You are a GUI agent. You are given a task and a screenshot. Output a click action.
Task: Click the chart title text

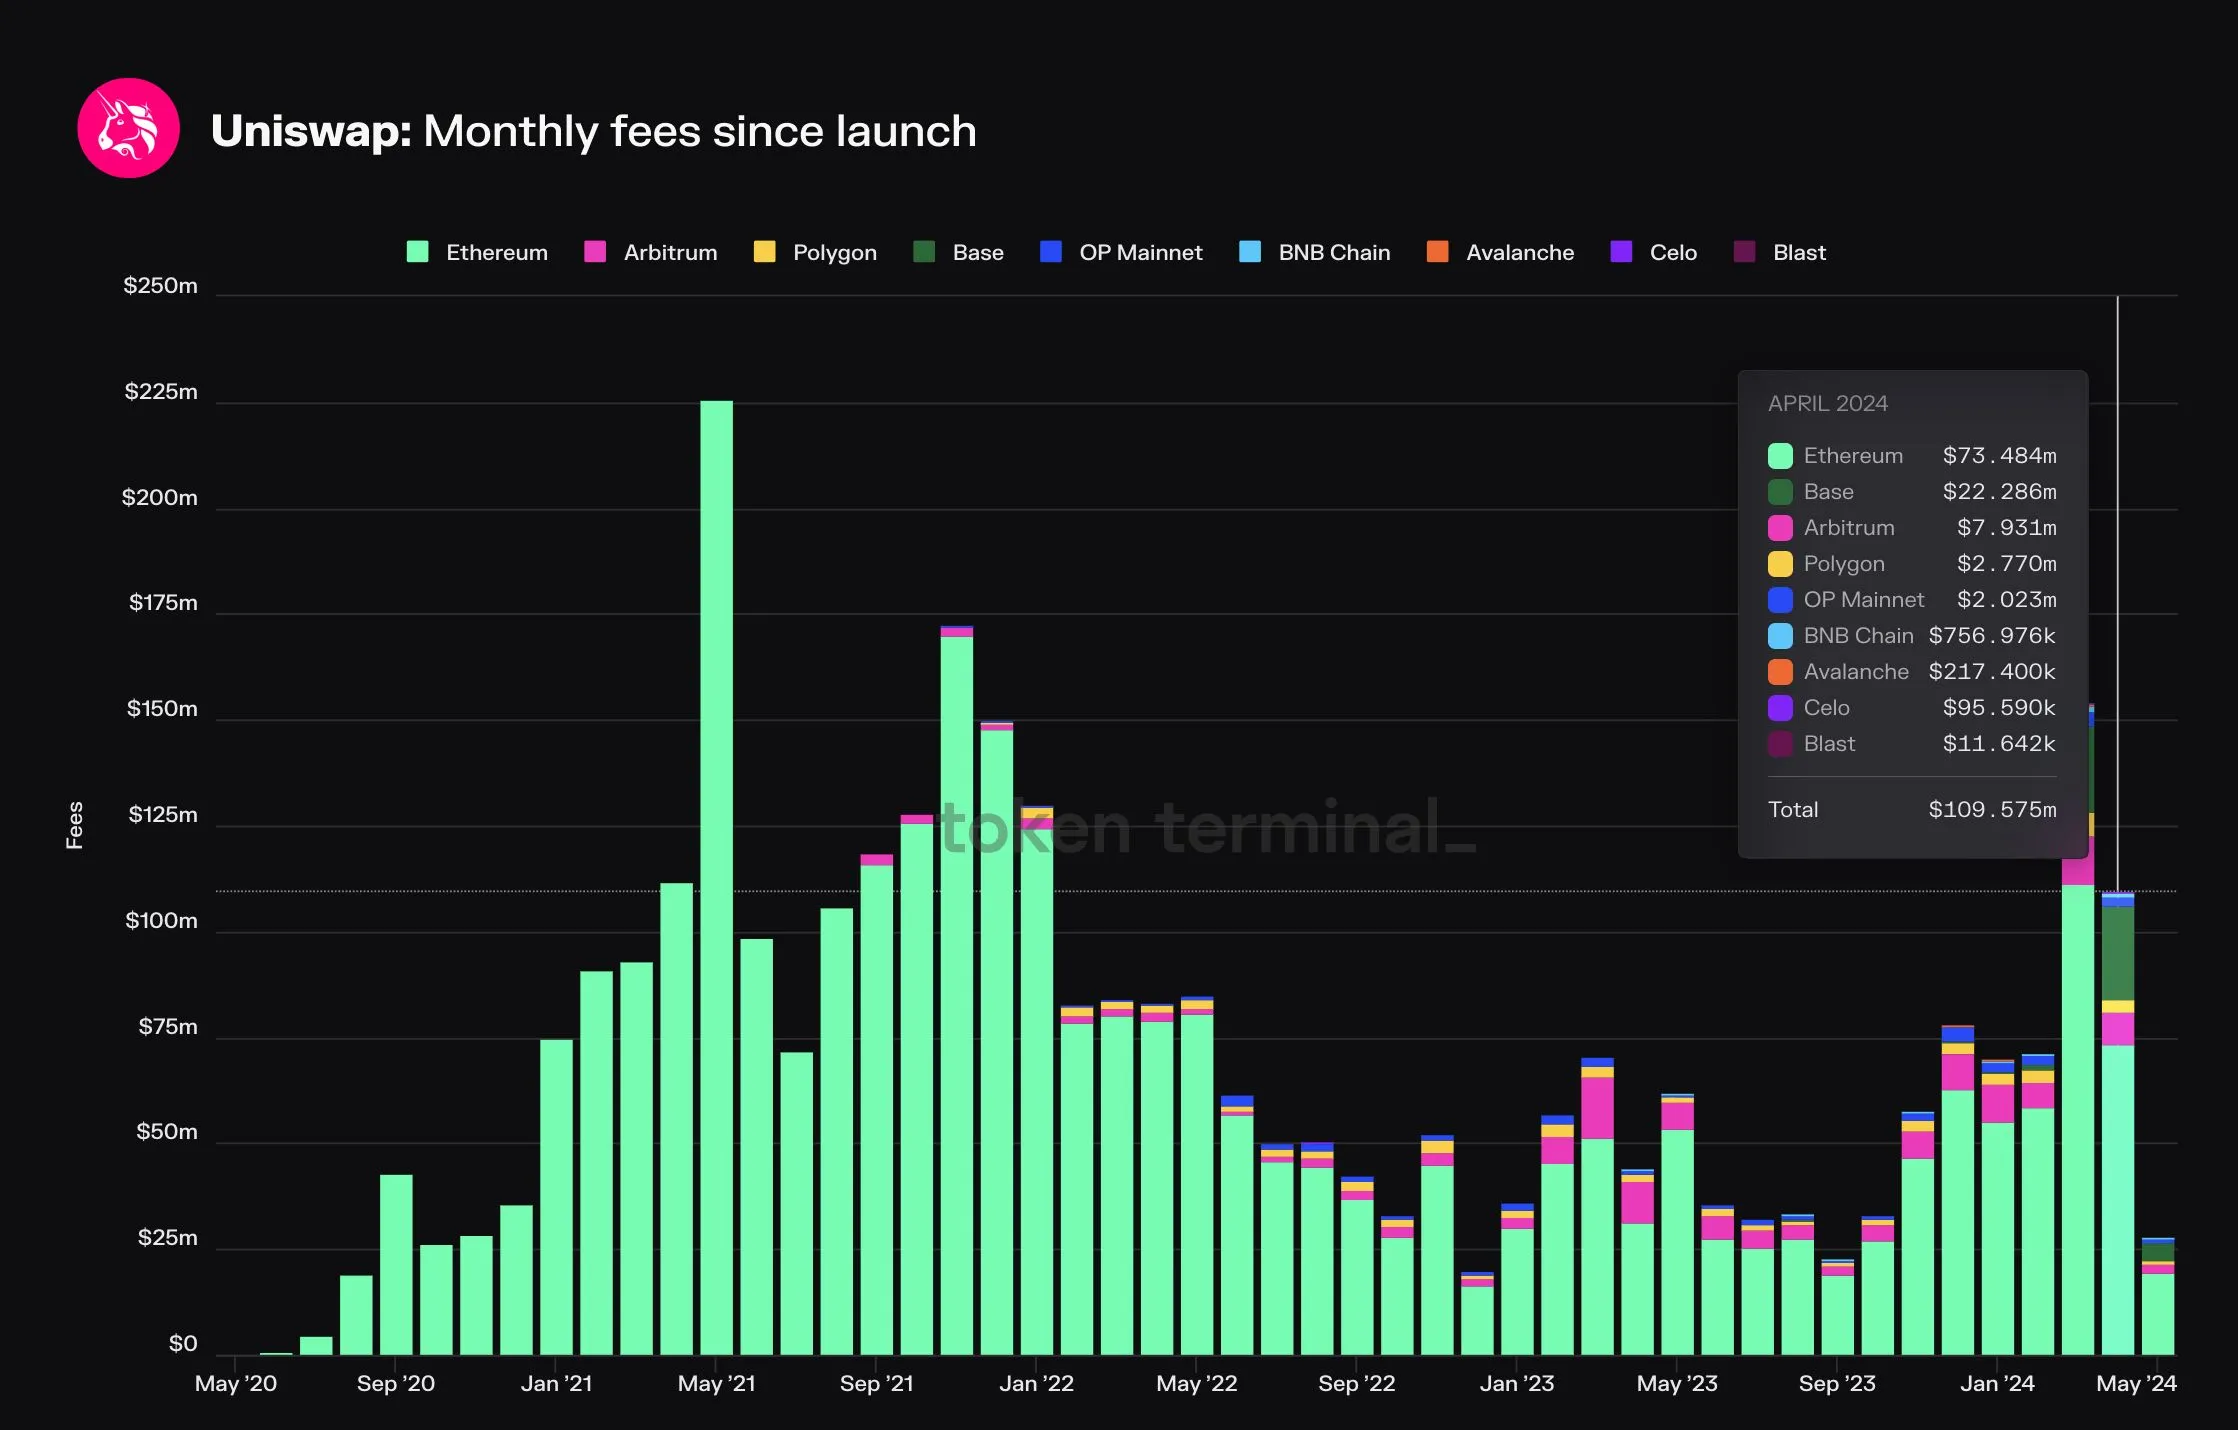click(594, 131)
